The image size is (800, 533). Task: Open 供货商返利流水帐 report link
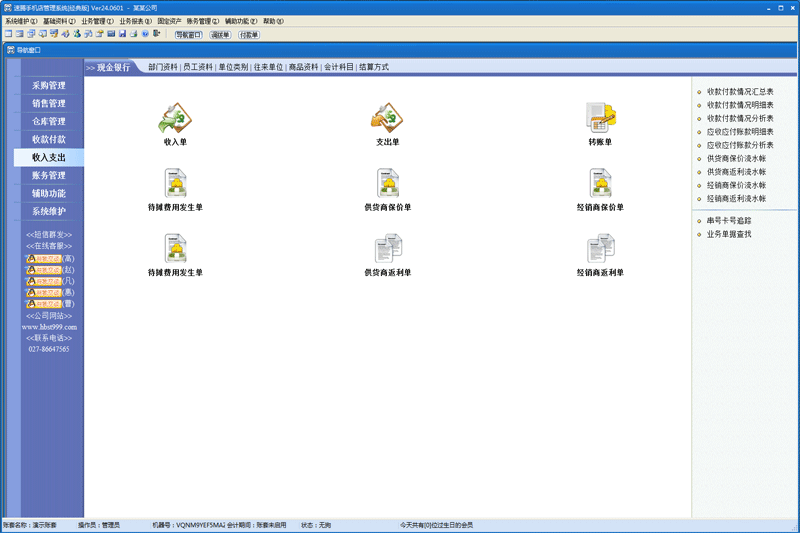(x=736, y=172)
